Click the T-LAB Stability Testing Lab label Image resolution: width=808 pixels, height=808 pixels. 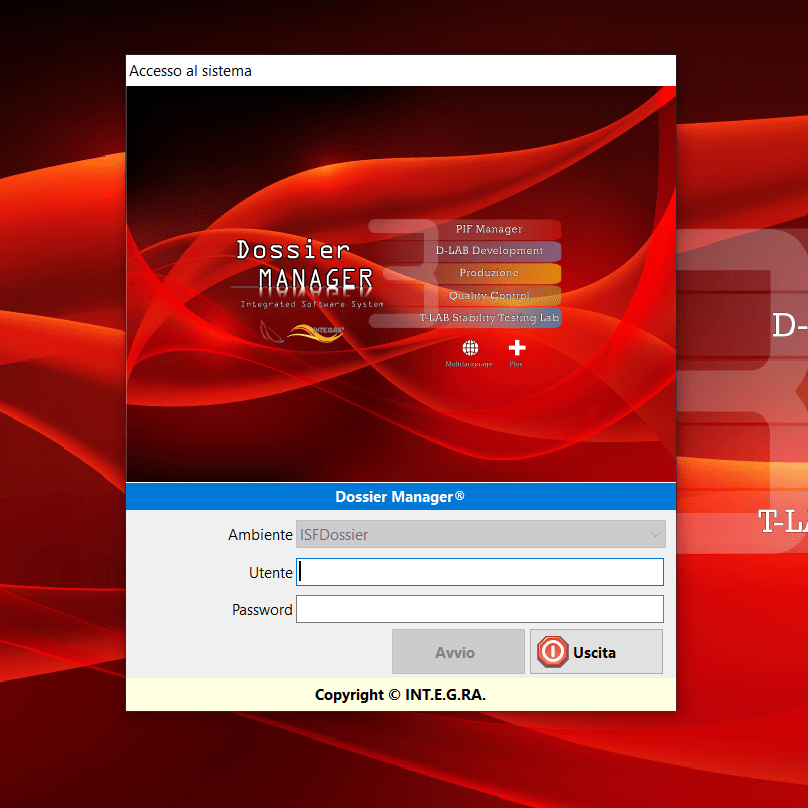pos(489,317)
